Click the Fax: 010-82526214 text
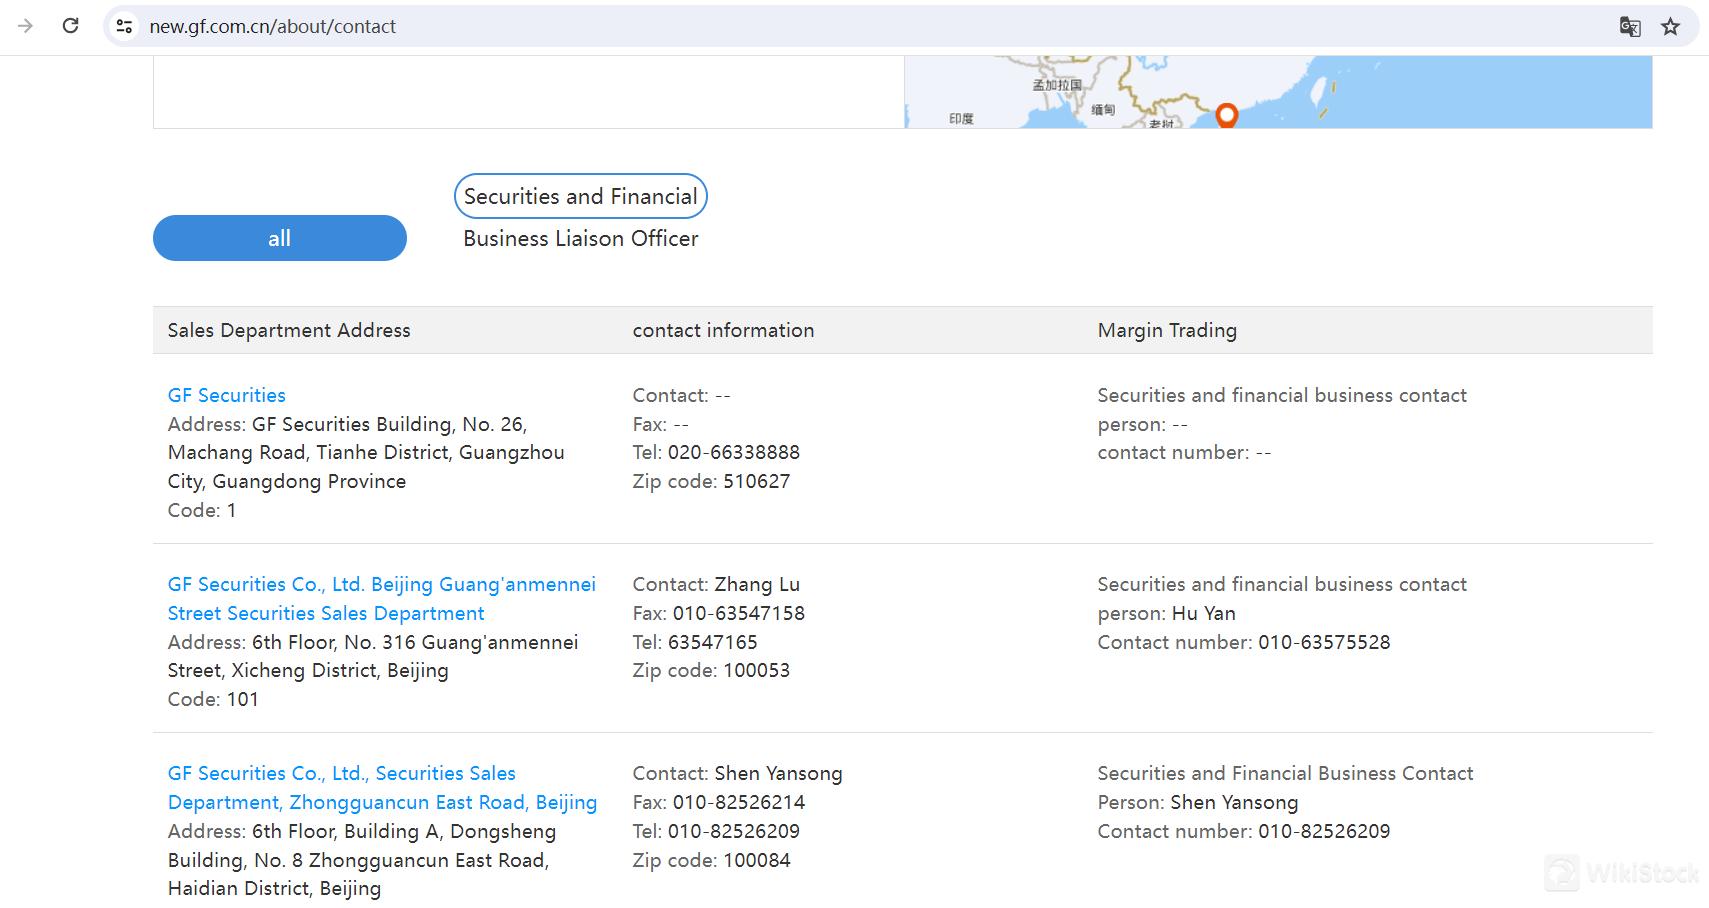Screen dimensions: 1709x908 click(x=719, y=802)
